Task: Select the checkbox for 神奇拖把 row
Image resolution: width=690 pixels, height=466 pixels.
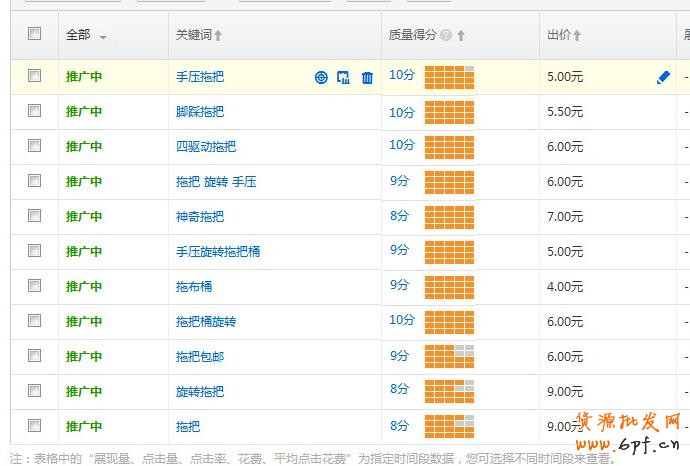Action: pos(35,216)
